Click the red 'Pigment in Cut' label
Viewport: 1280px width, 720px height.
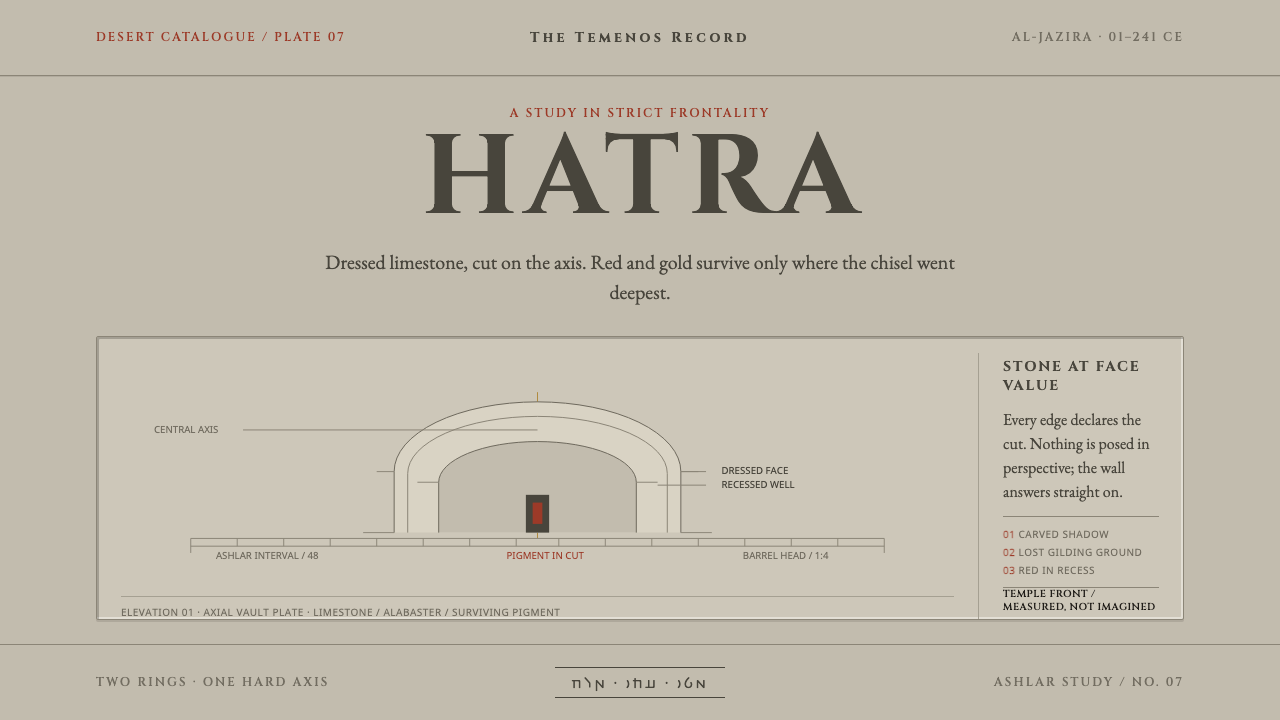(x=545, y=555)
